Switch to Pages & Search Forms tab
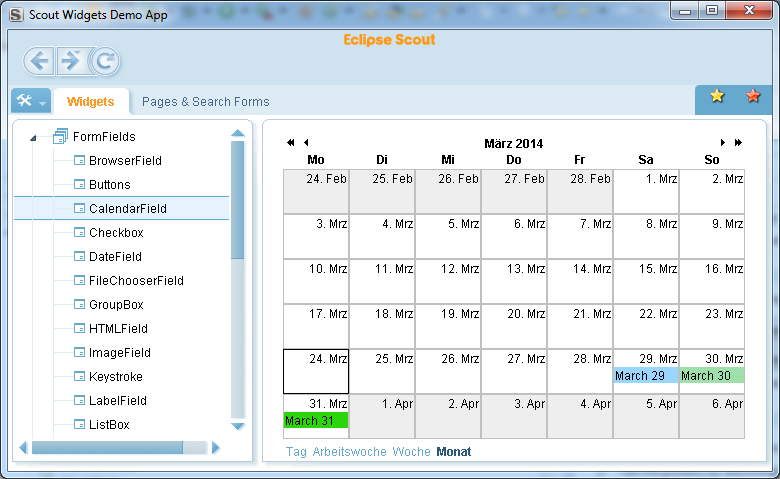 [x=205, y=101]
